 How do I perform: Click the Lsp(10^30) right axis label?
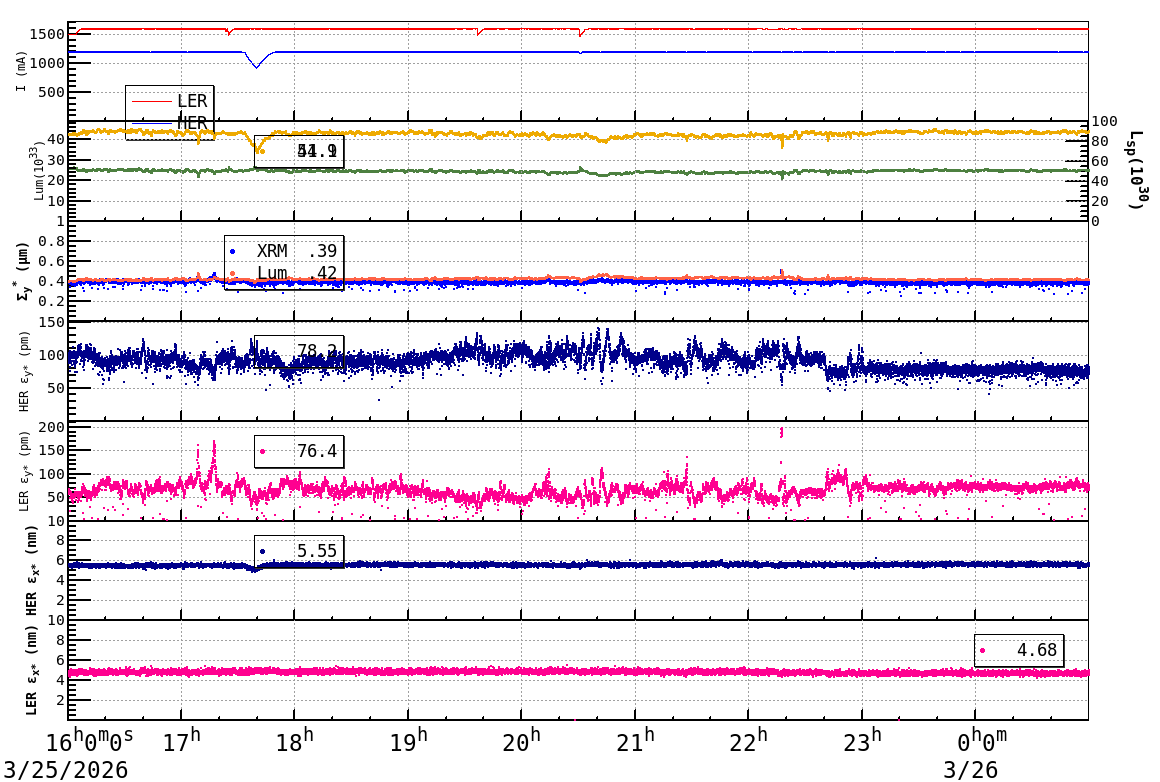[1137, 170]
